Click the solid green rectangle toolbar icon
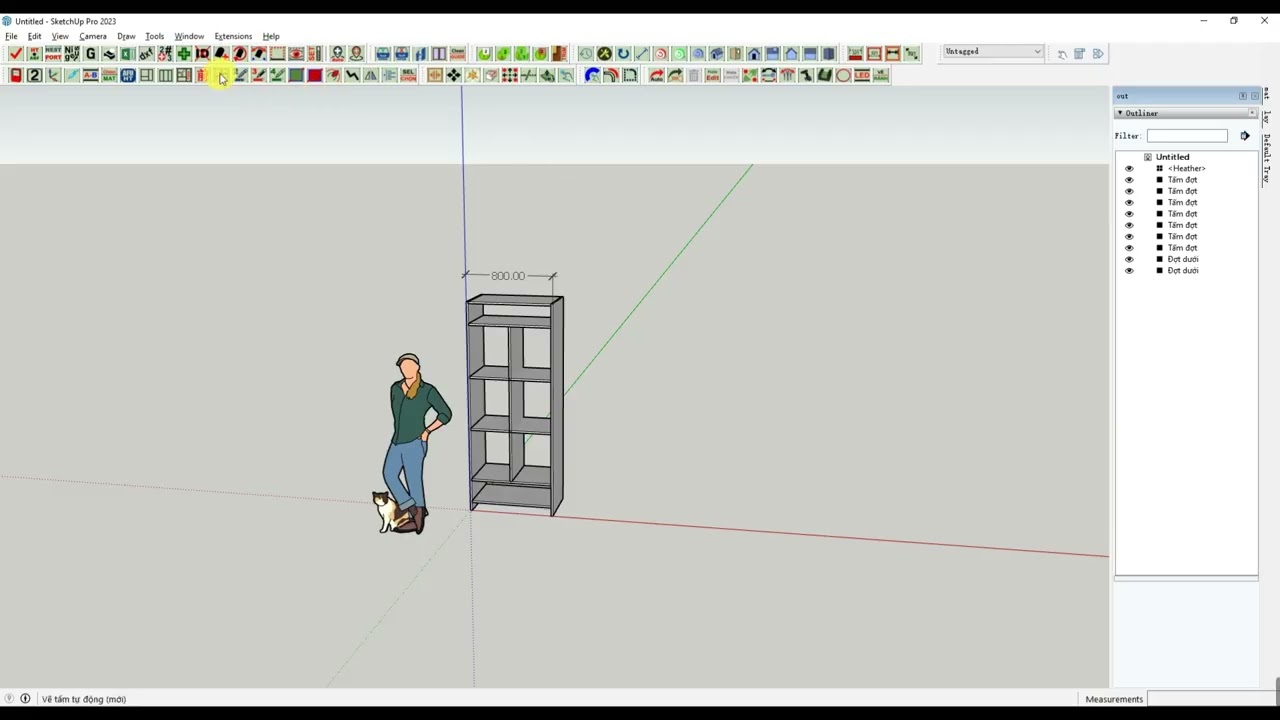 296,75
